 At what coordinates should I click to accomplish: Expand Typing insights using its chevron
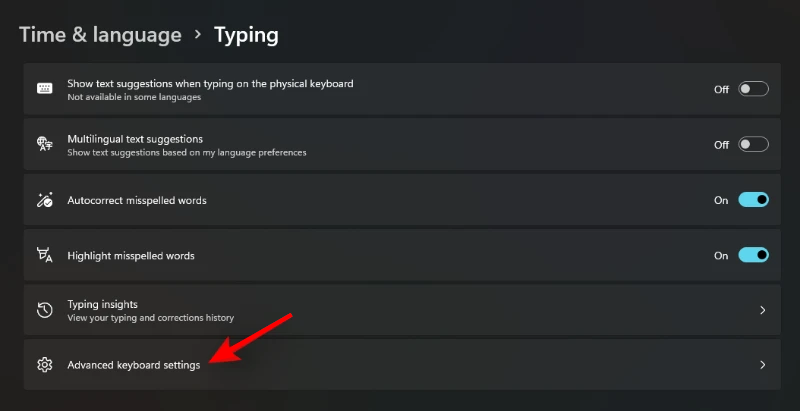(762, 310)
